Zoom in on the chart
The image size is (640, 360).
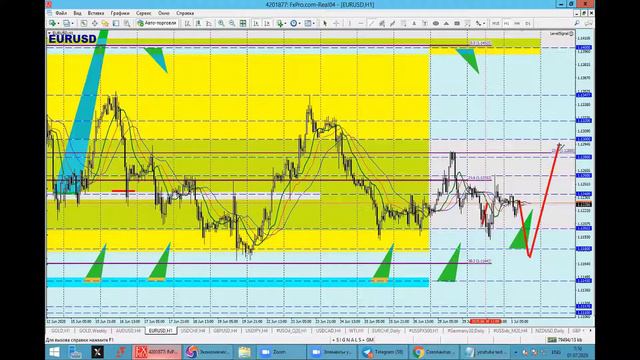(x=221, y=23)
